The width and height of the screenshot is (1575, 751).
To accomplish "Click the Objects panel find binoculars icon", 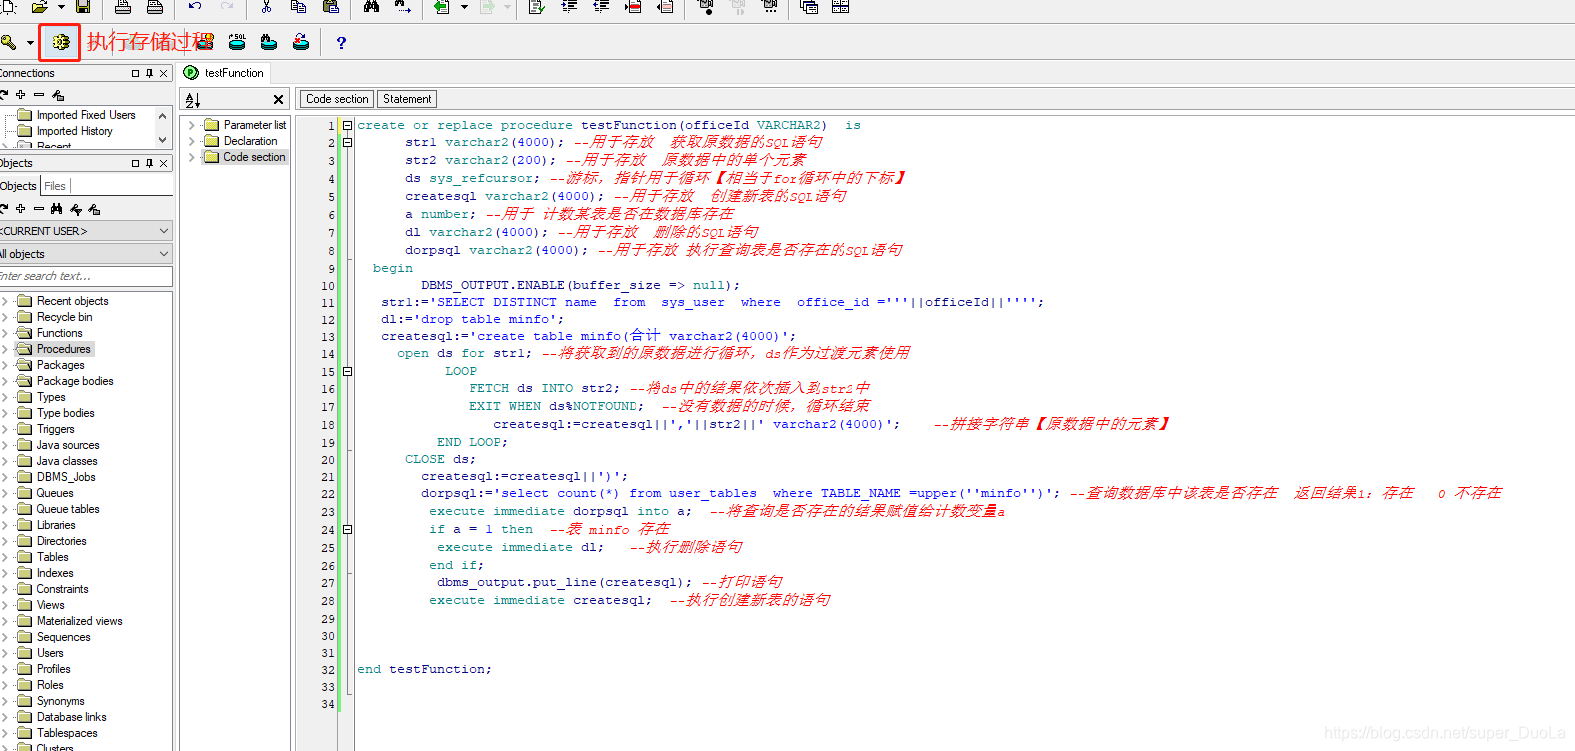I will pyautogui.click(x=56, y=209).
